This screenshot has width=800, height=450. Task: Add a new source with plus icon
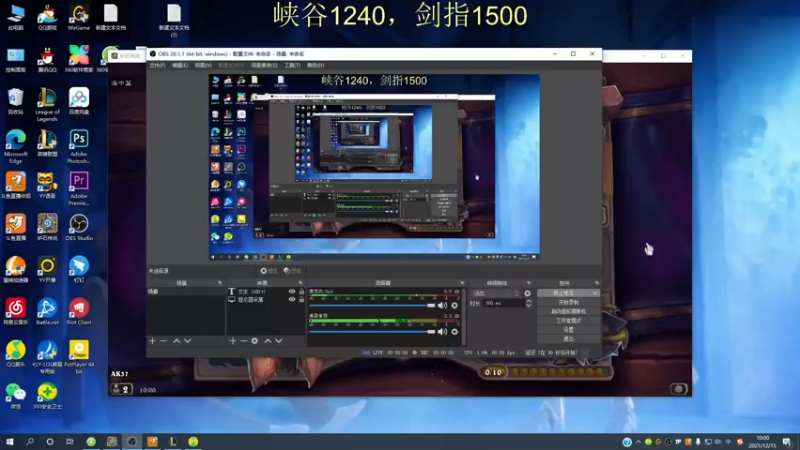(233, 341)
